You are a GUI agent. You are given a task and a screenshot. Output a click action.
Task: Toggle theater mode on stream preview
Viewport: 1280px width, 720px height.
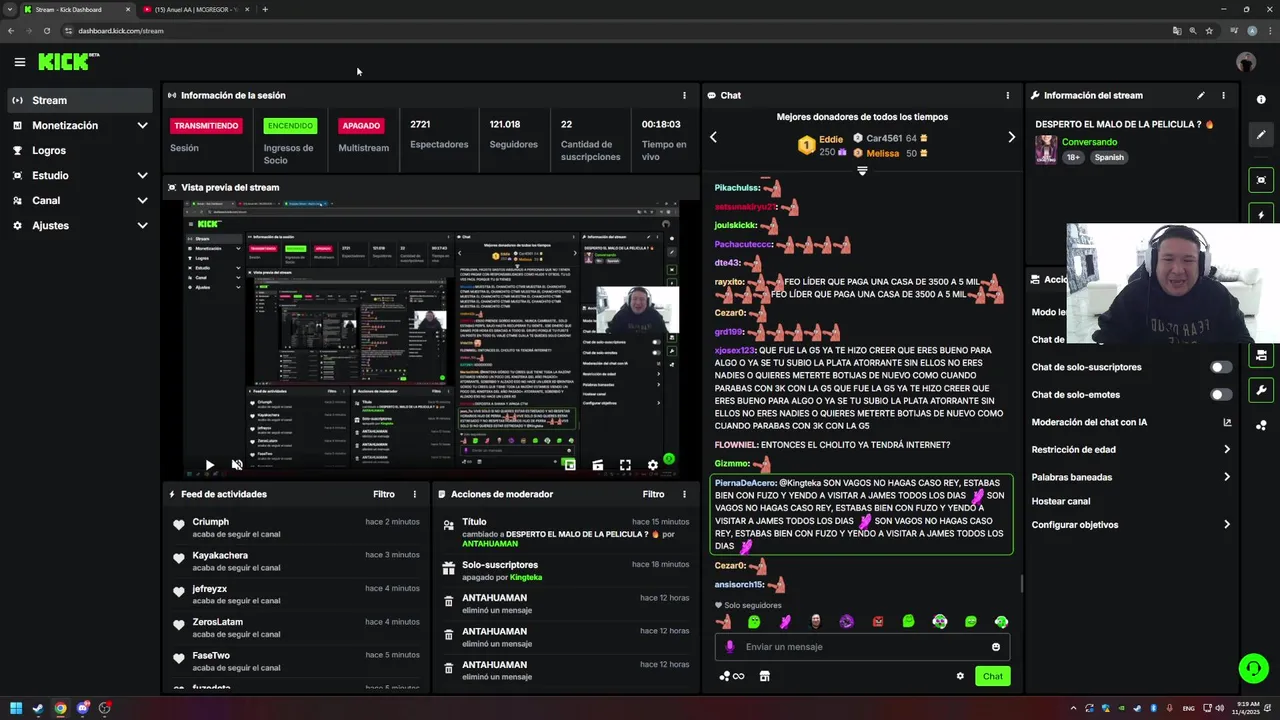(597, 465)
